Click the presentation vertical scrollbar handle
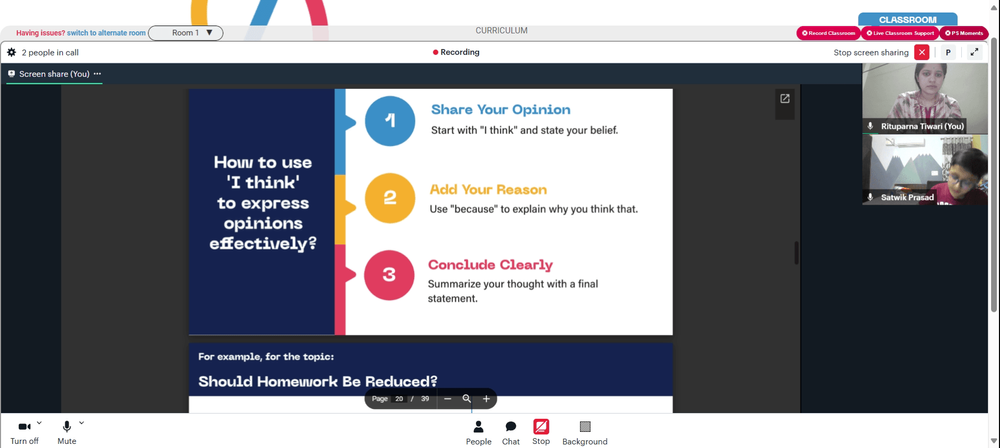The height and width of the screenshot is (448, 1000). (x=796, y=253)
